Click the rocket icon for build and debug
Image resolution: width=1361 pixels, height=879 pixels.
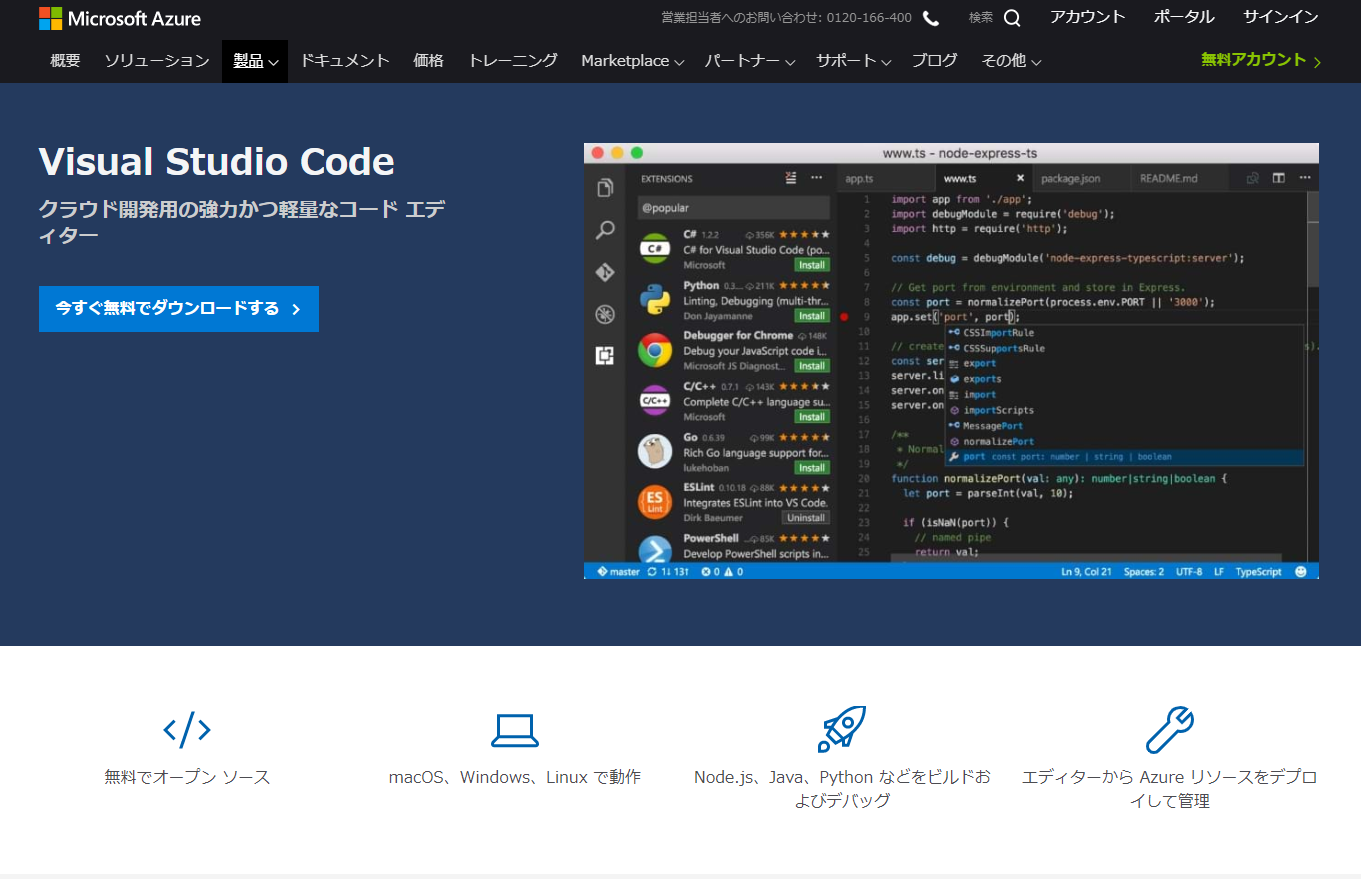842,729
